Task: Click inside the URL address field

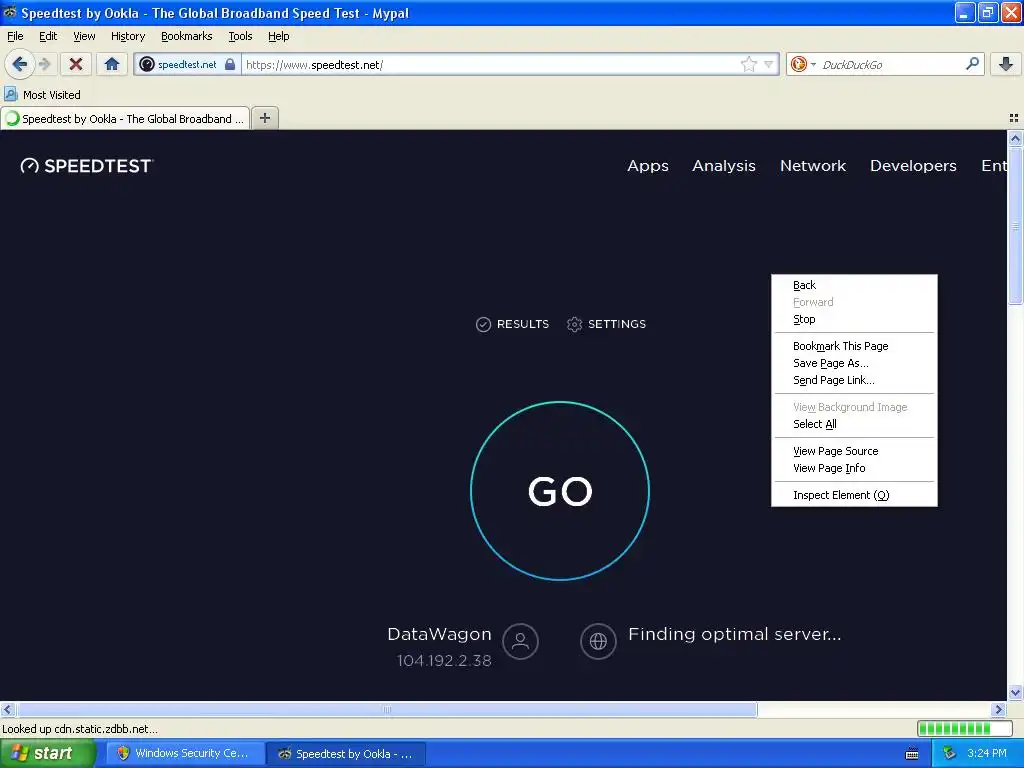Action: pos(490,64)
